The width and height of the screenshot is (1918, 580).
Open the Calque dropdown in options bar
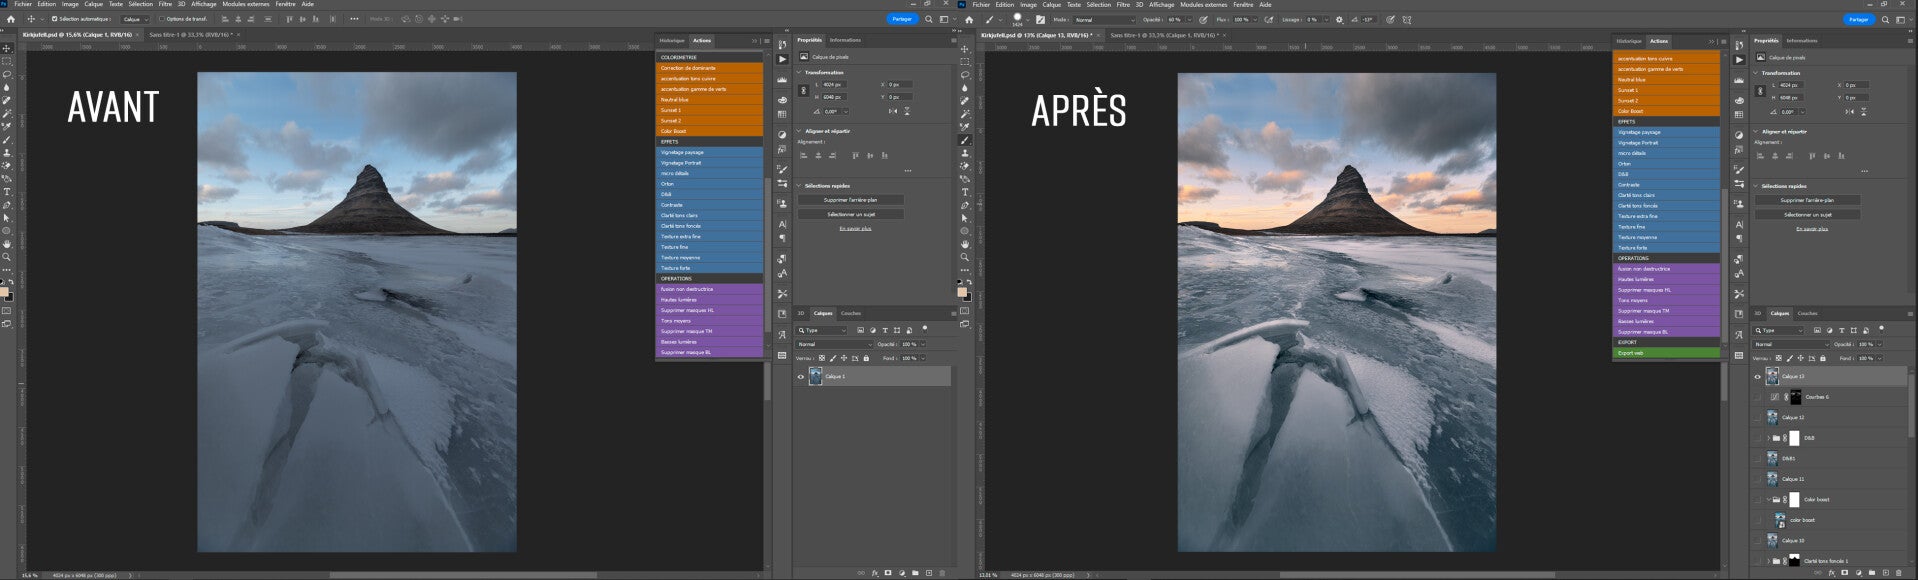point(135,19)
